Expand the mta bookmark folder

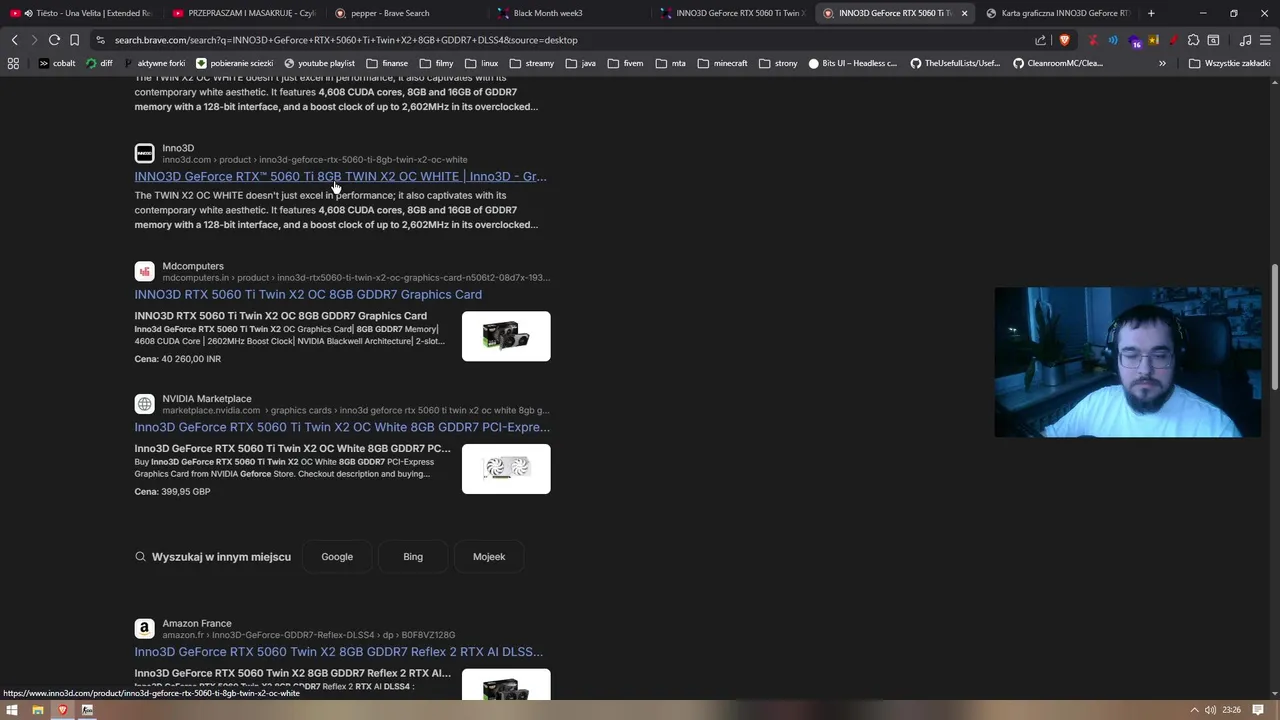[670, 63]
